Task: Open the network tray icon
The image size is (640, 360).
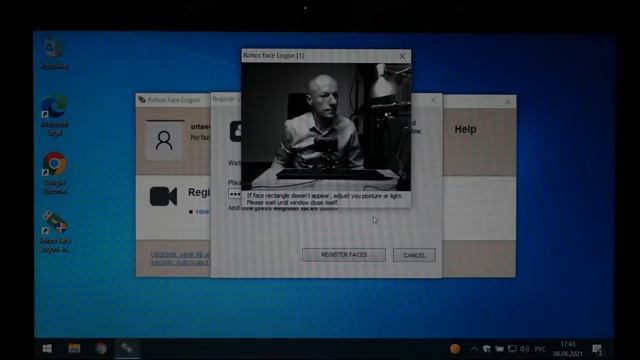Action: (512, 349)
